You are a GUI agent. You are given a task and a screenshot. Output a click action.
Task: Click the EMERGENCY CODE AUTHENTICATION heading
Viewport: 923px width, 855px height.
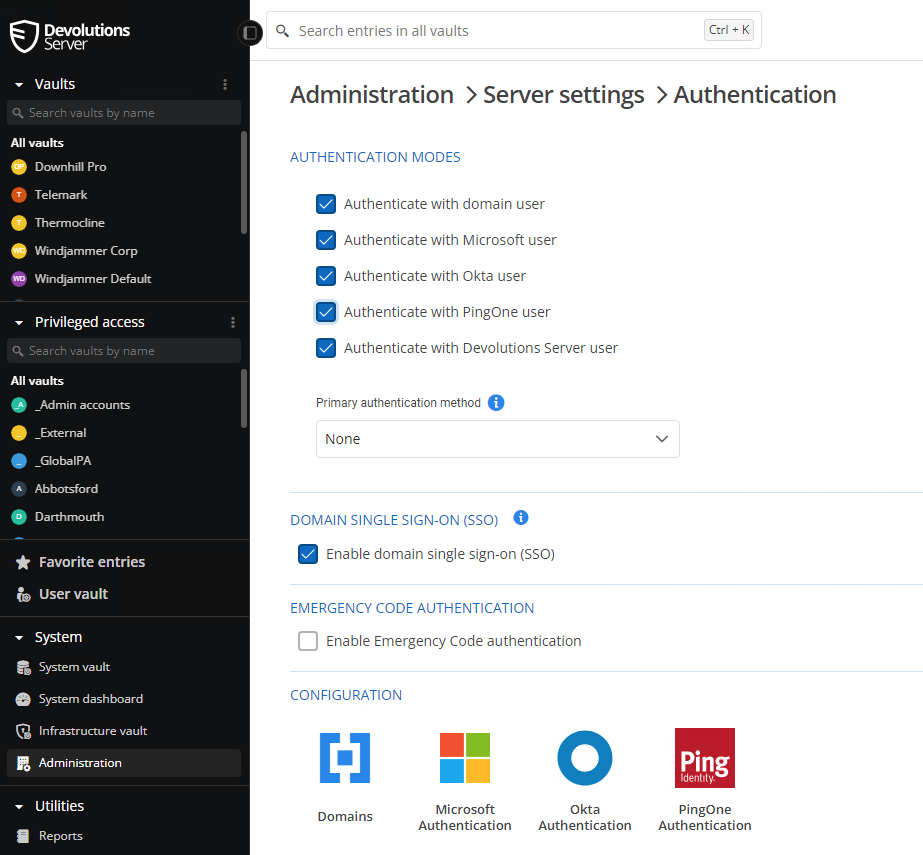click(x=412, y=608)
